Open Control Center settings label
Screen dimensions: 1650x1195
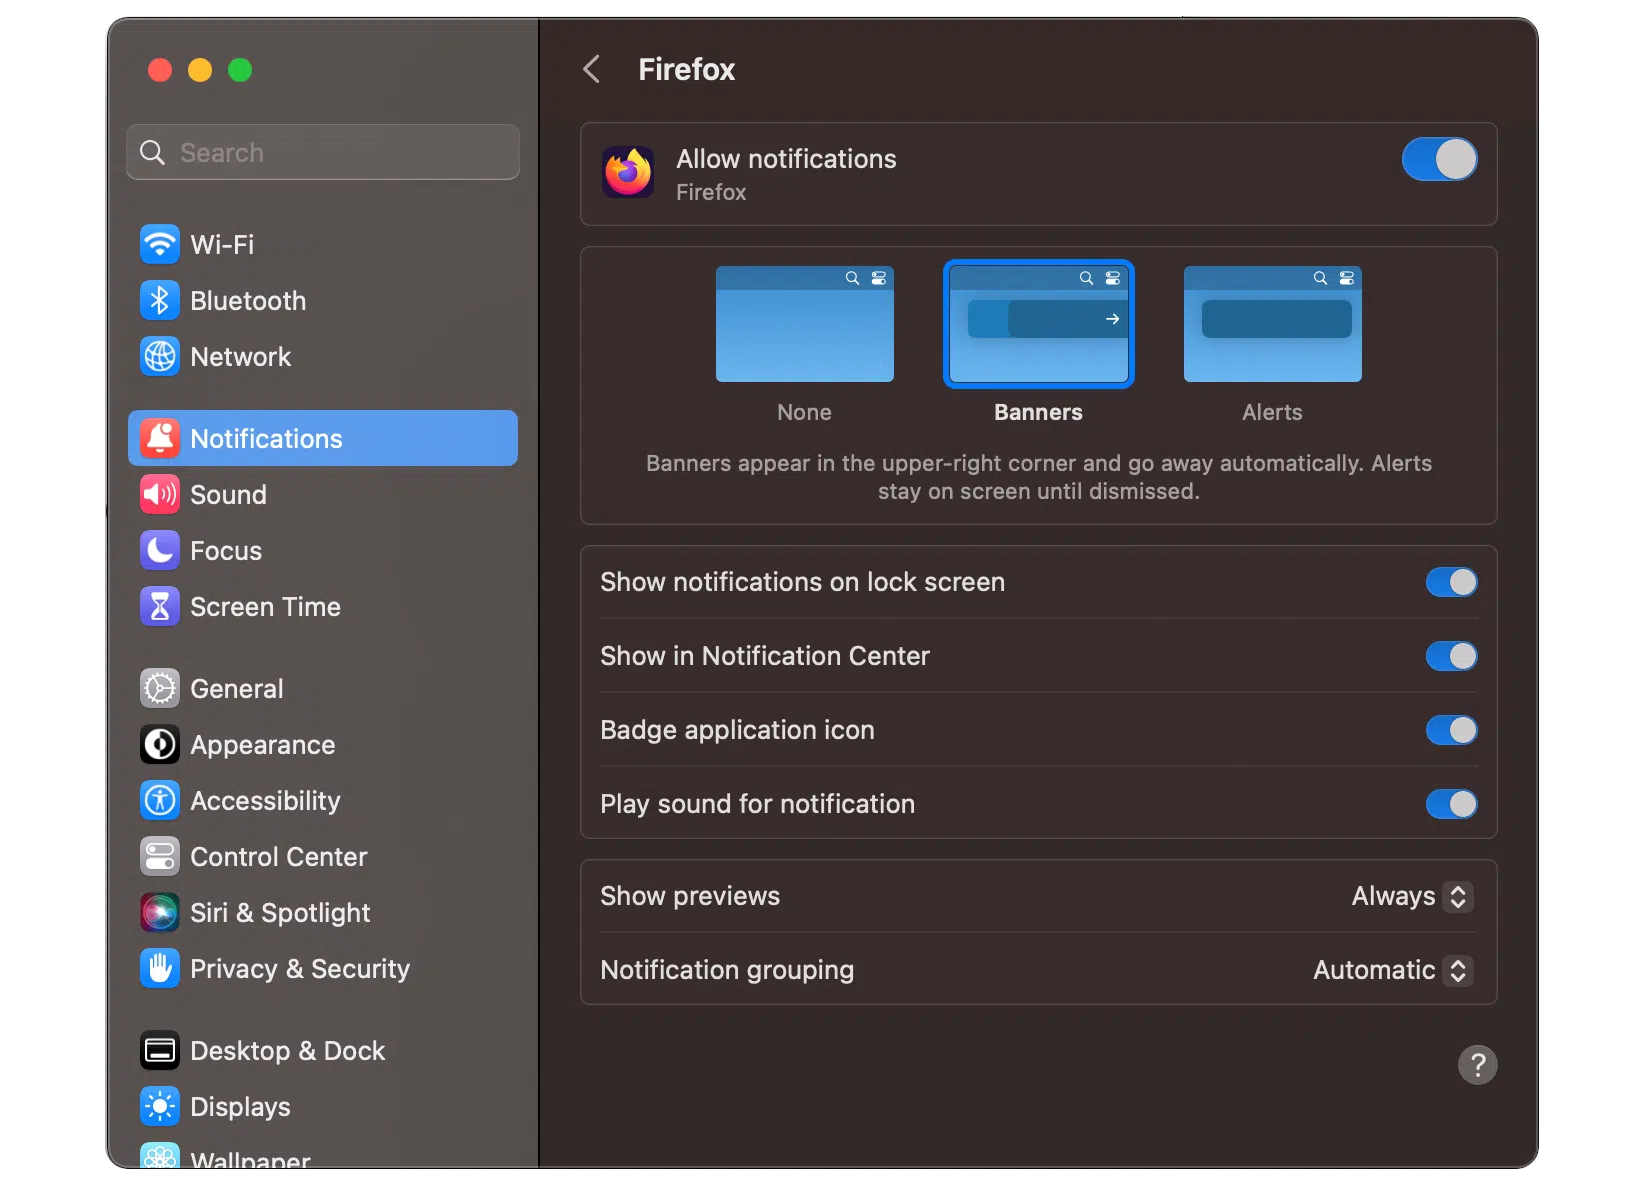279,857
